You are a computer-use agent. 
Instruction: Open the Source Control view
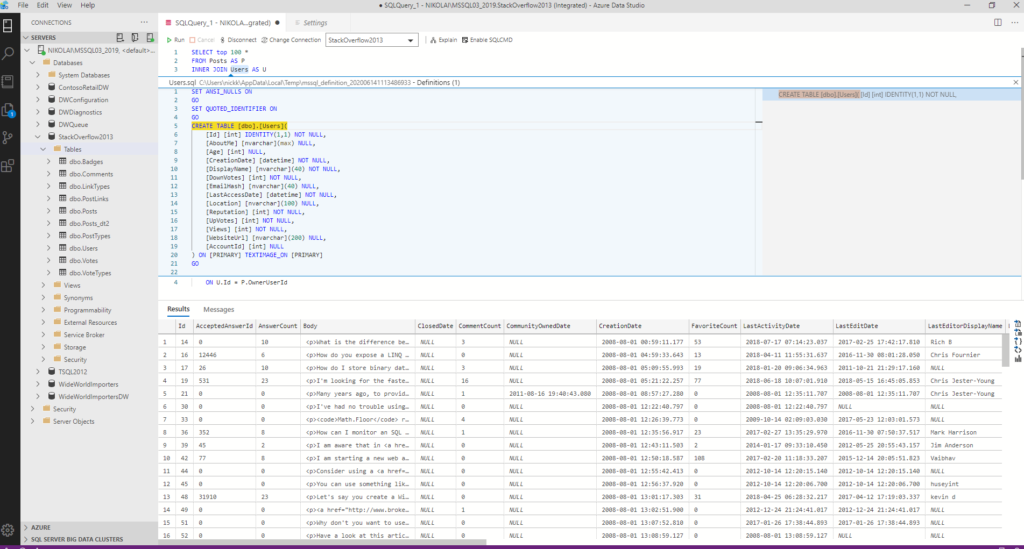click(8, 138)
